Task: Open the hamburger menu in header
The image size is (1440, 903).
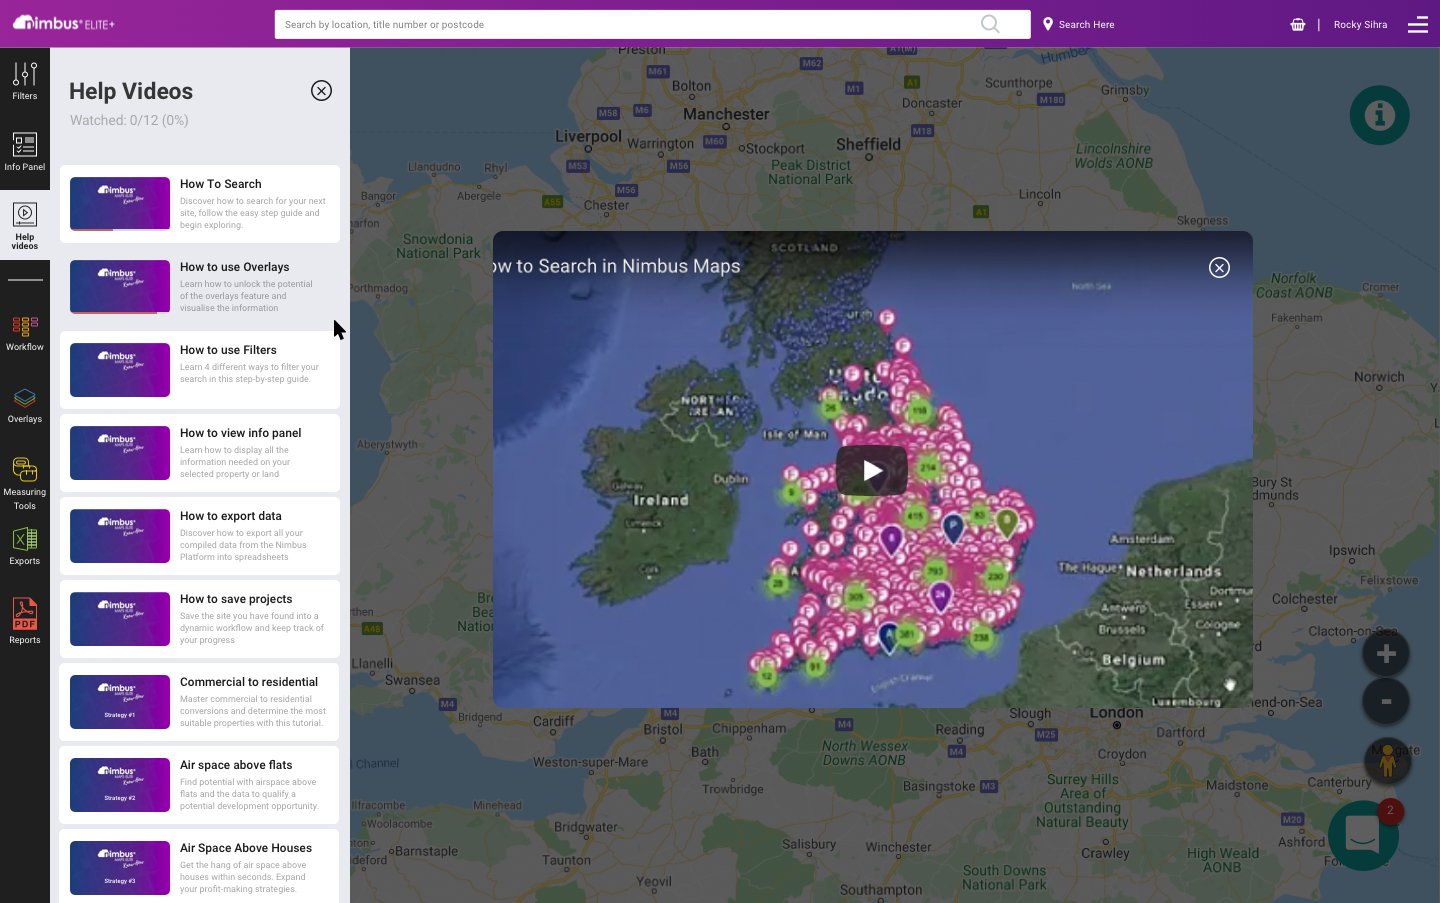Action: [1418, 24]
